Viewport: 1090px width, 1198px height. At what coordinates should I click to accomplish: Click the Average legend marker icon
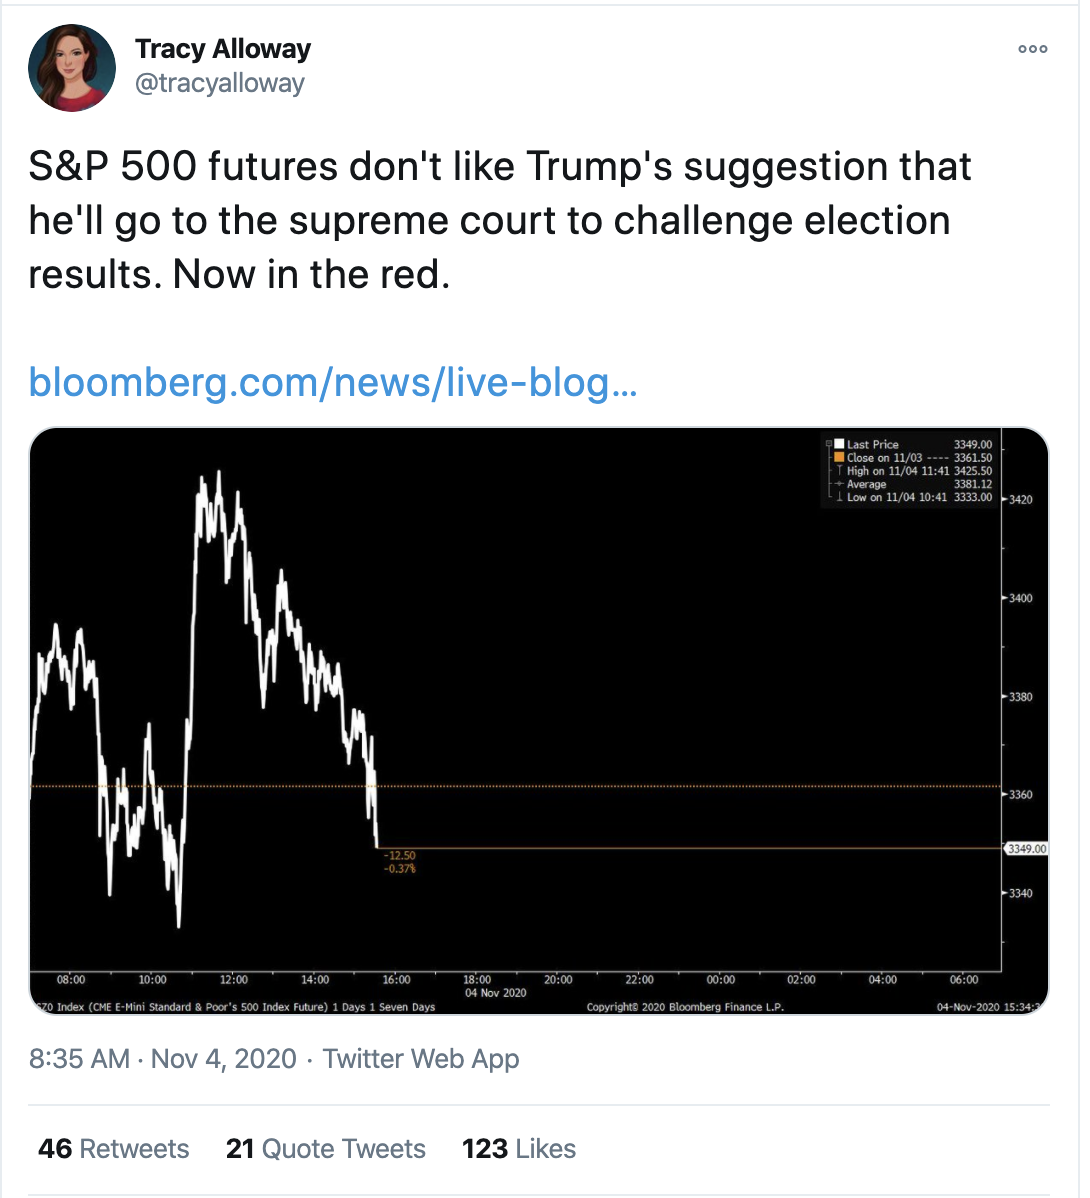coord(839,484)
